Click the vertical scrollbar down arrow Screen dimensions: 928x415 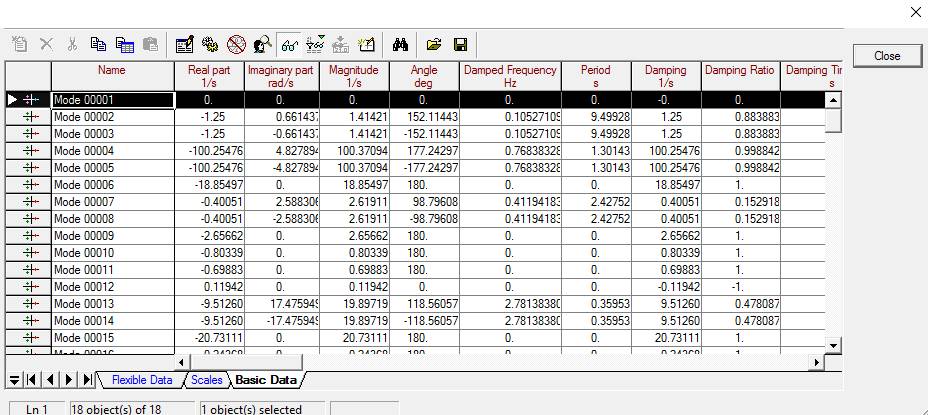(834, 345)
